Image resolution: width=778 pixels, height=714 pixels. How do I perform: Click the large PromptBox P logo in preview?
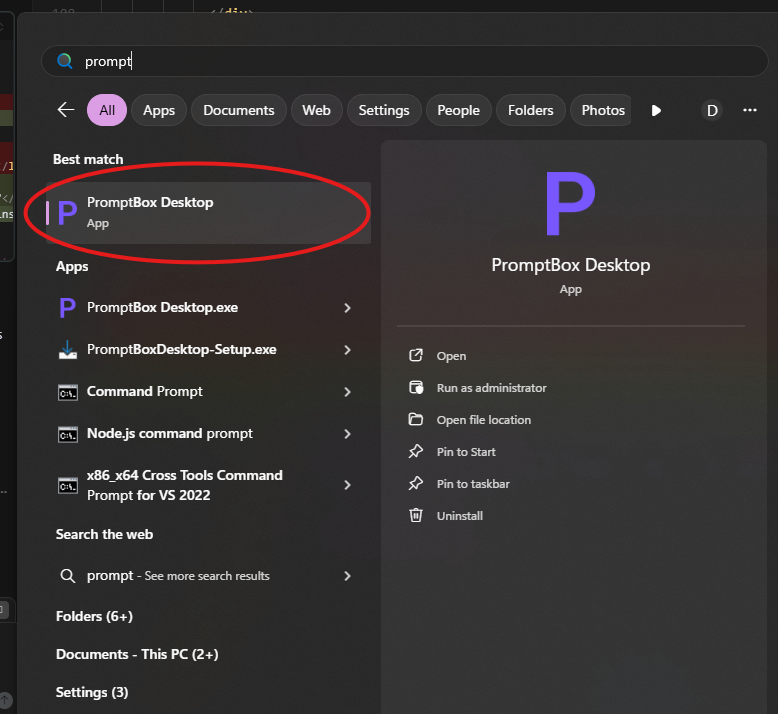[570, 203]
